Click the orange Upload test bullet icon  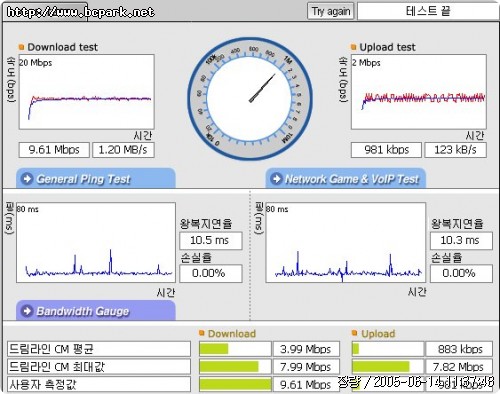354,47
